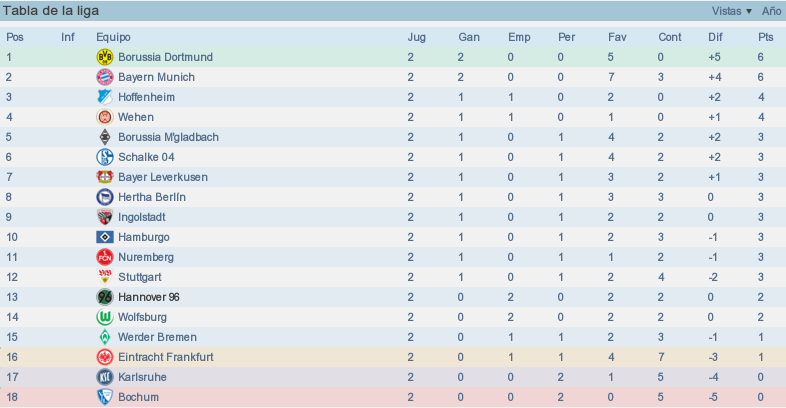Screen dimensions: 786x408
Task: Click the Eintracht Frankfurt crest
Action: click(105, 357)
